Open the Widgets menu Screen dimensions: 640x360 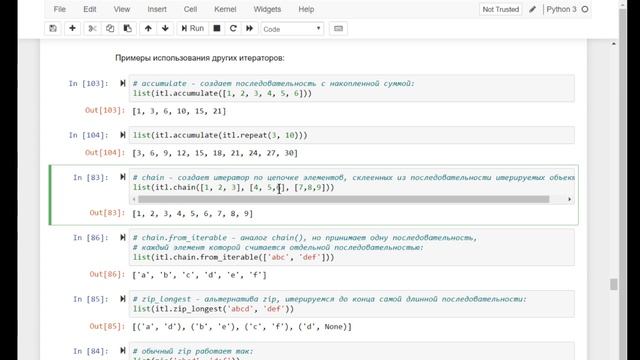[267, 9]
